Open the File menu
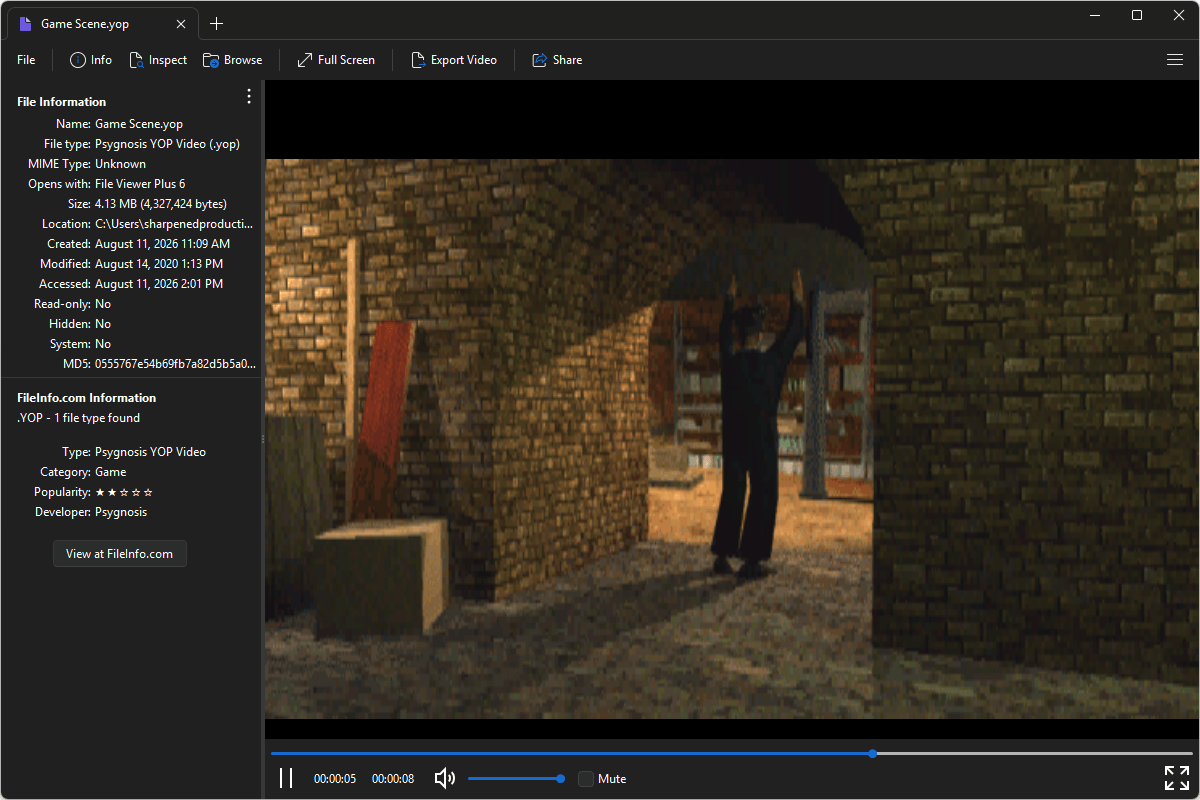 pyautogui.click(x=26, y=60)
